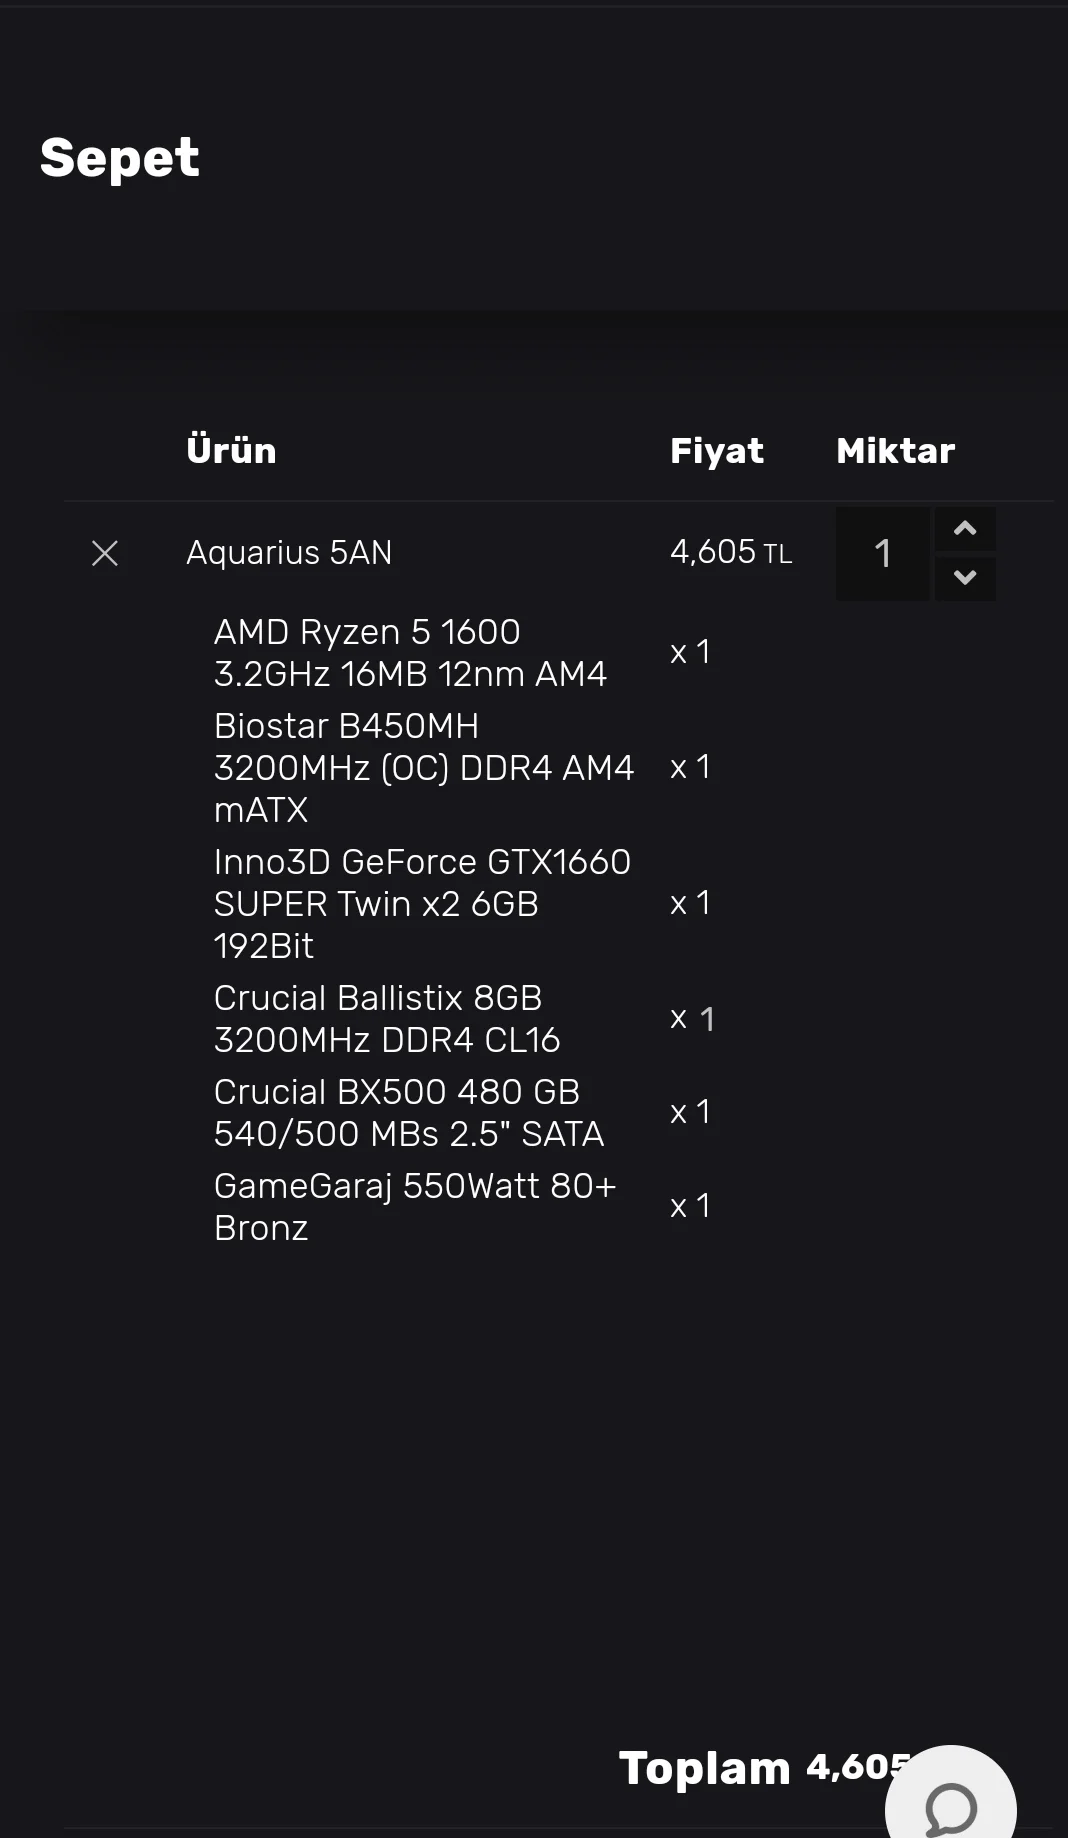Select the AMD Ryzen 5 1600 component

point(410,653)
